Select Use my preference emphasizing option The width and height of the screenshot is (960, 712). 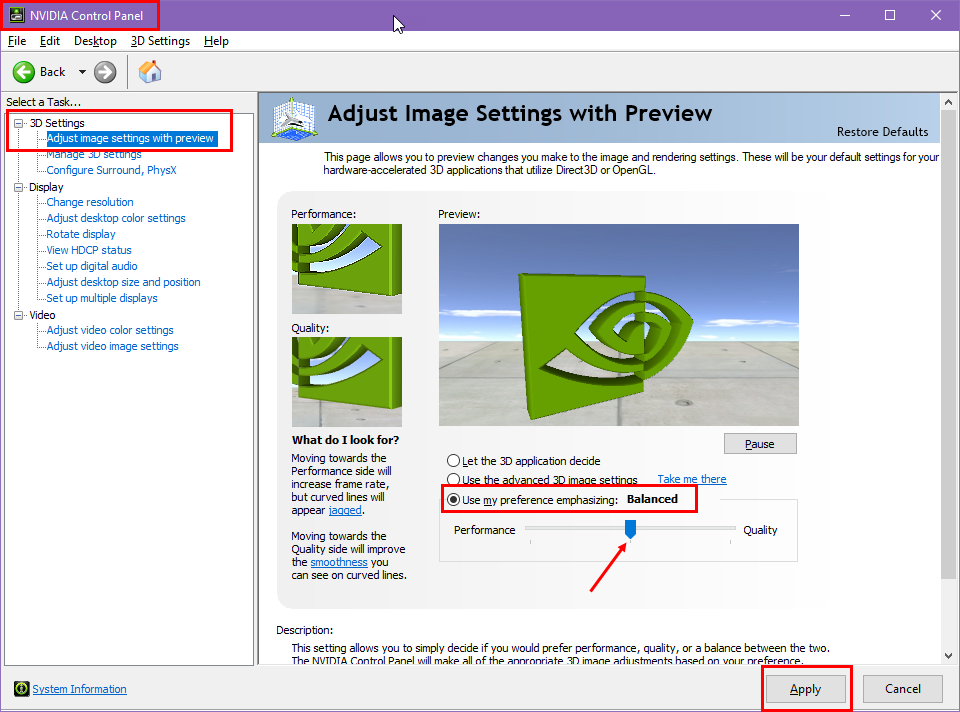454,500
